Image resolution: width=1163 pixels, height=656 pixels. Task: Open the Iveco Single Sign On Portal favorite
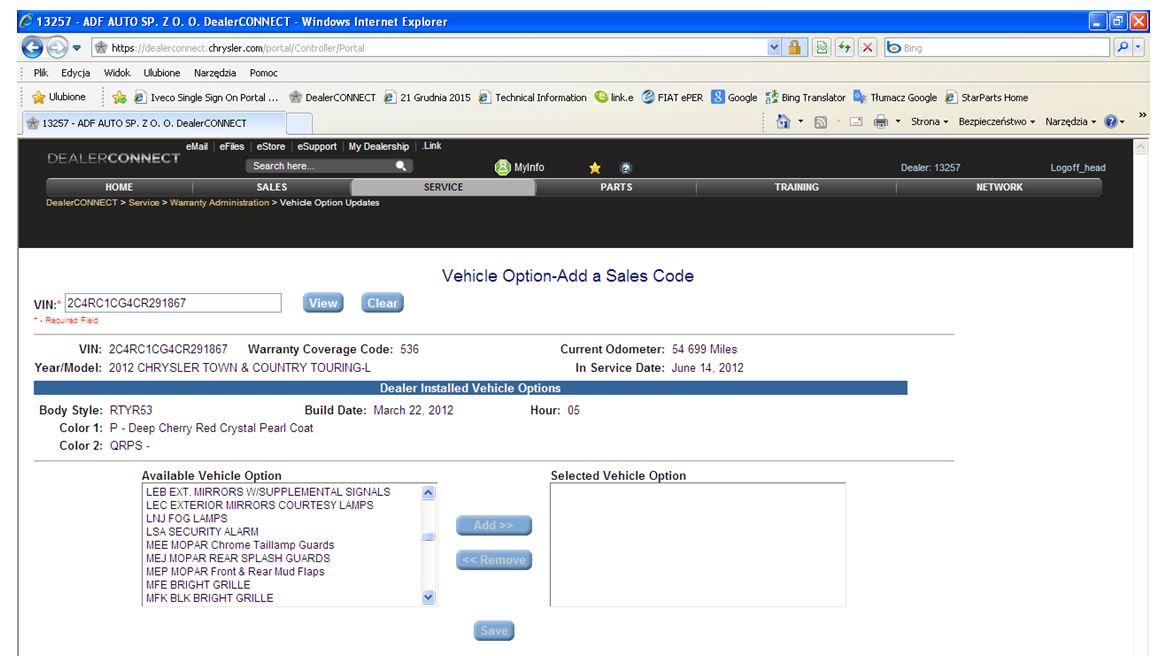[x=206, y=97]
